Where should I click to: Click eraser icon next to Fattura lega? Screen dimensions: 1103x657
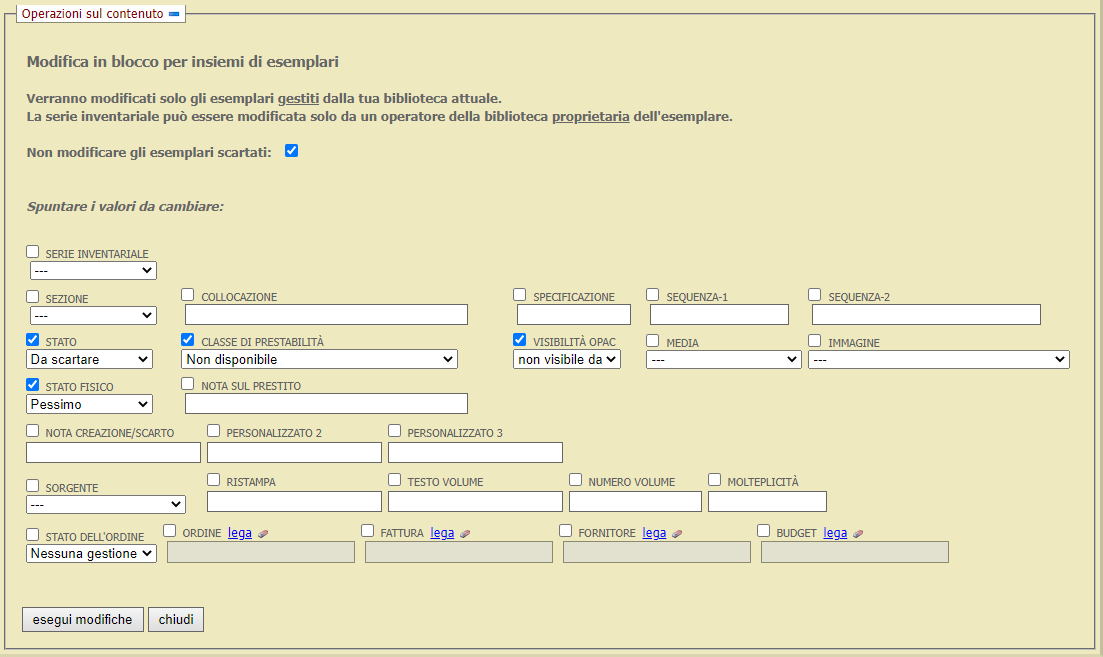465,534
